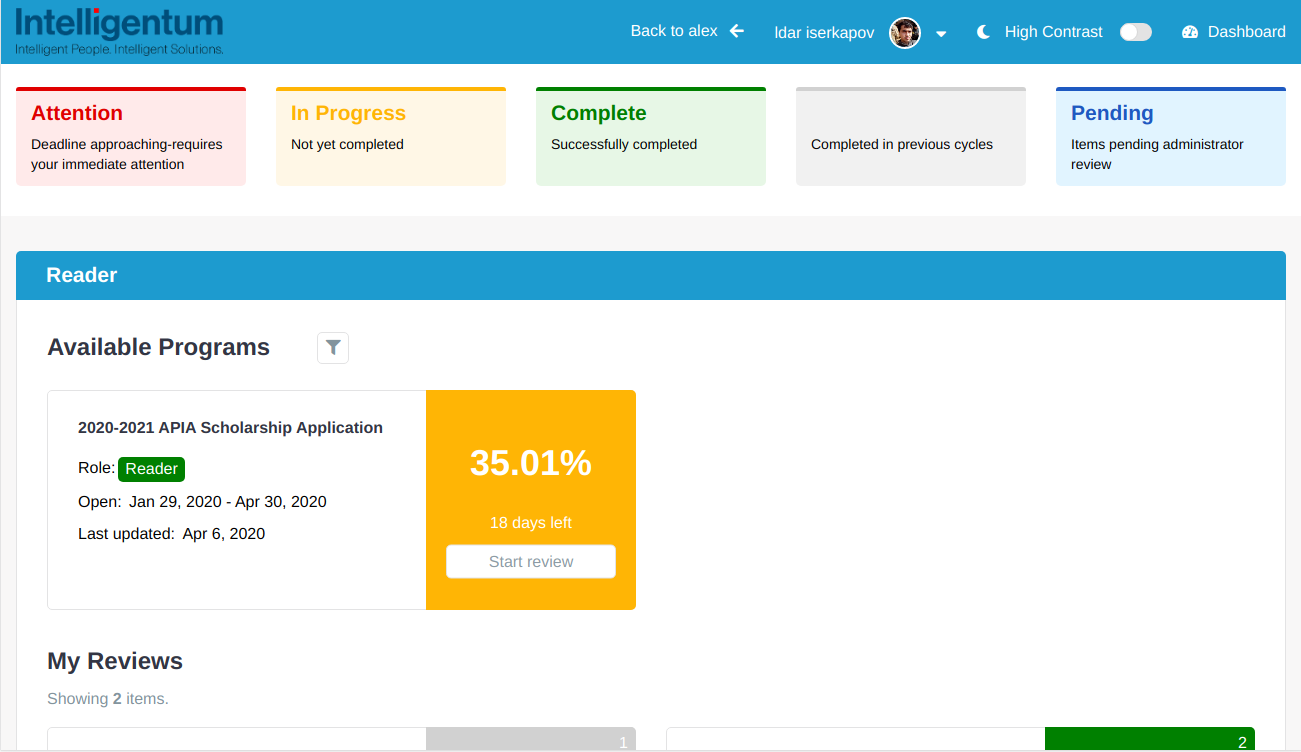Click the moon High Contrast icon

pyautogui.click(x=984, y=32)
